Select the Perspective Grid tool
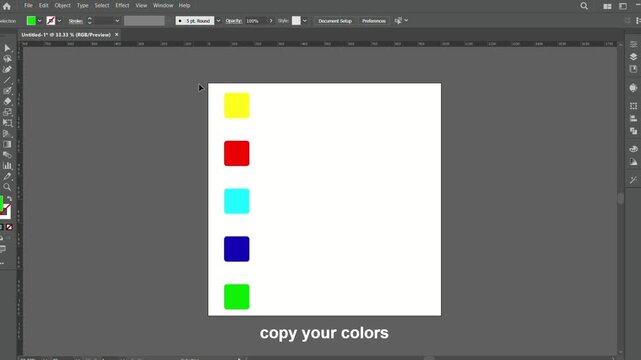Screen dimensions: 641x360 coord(7,134)
